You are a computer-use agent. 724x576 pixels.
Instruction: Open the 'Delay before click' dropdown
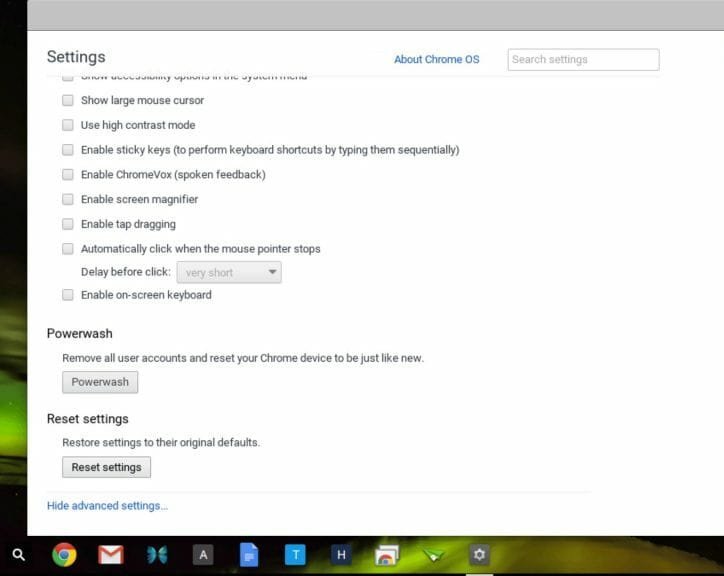click(x=229, y=272)
